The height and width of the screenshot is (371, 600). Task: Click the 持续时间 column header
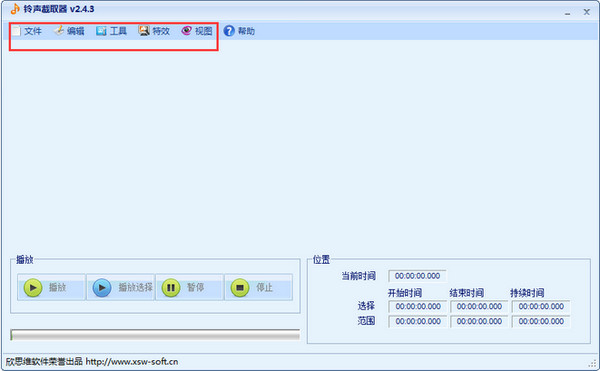527,293
